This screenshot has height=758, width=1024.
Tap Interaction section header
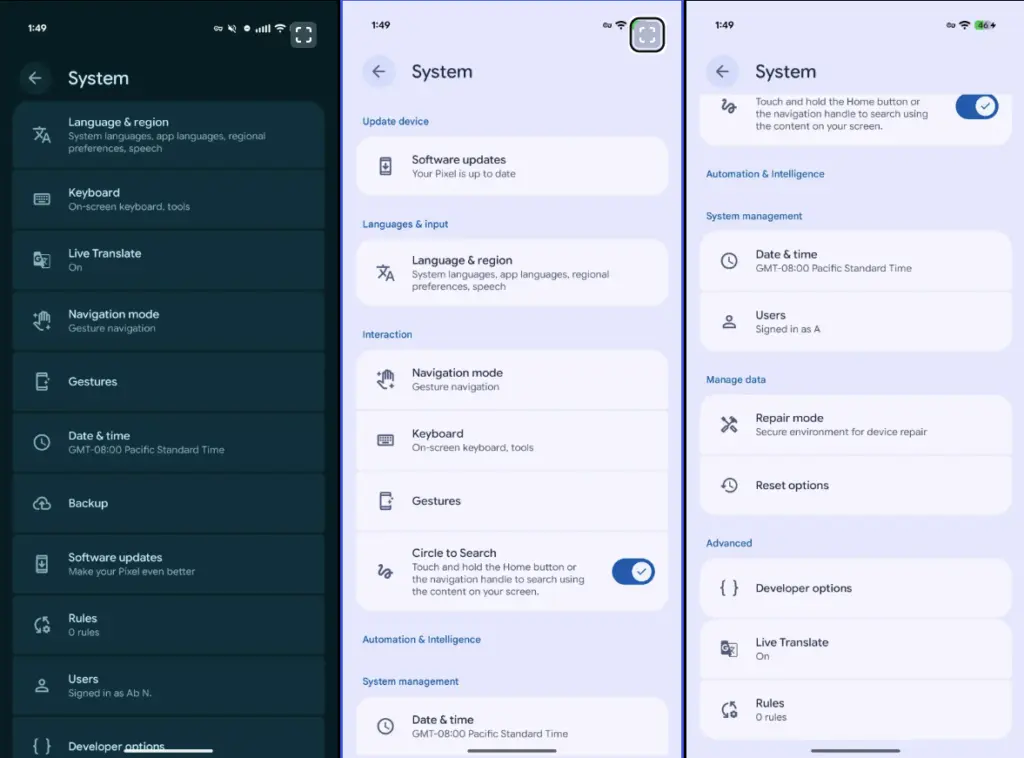click(387, 334)
